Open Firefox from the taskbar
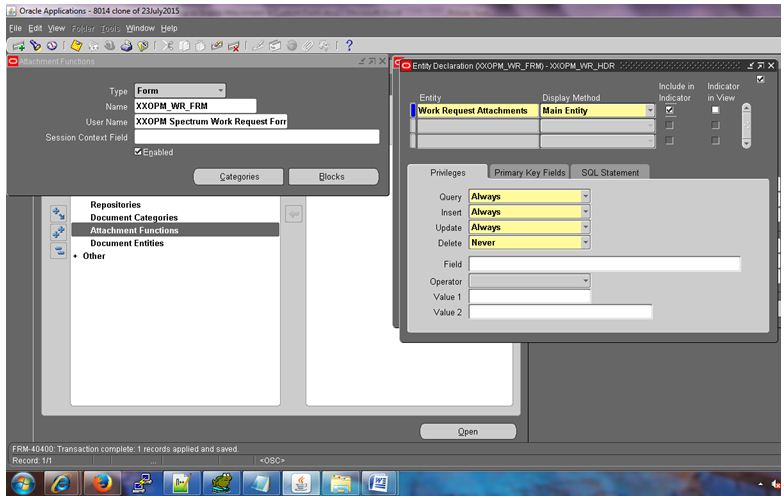Image resolution: width=784 pixels, height=498 pixels. coord(102,484)
